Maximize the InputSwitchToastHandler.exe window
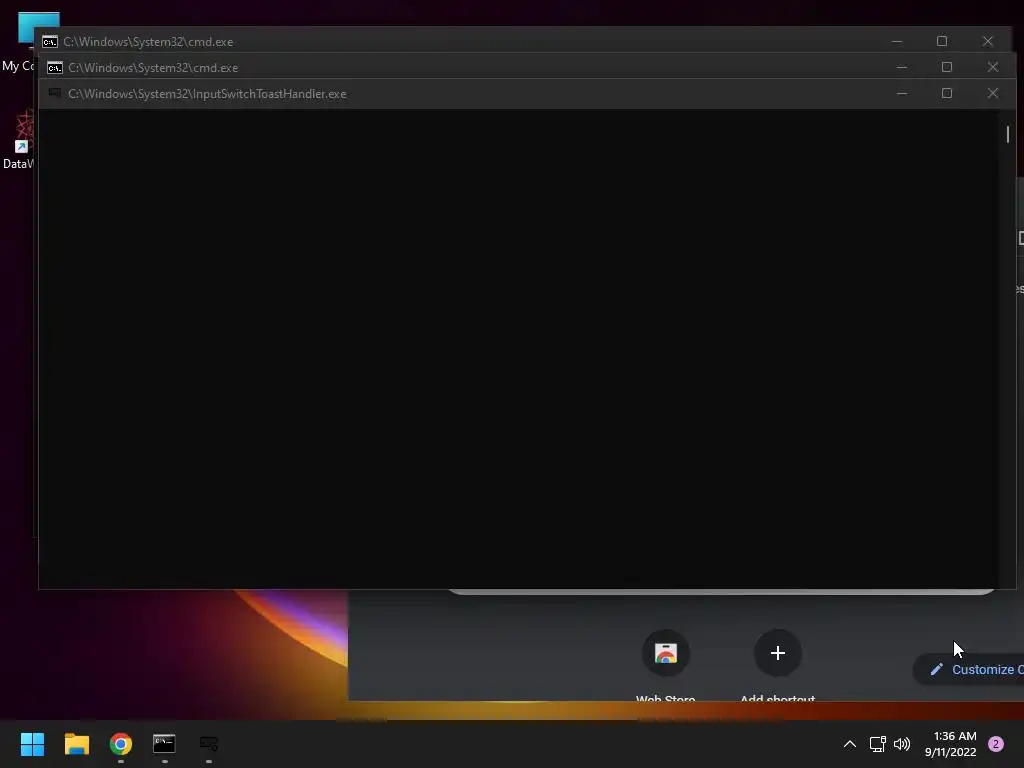 tap(947, 93)
